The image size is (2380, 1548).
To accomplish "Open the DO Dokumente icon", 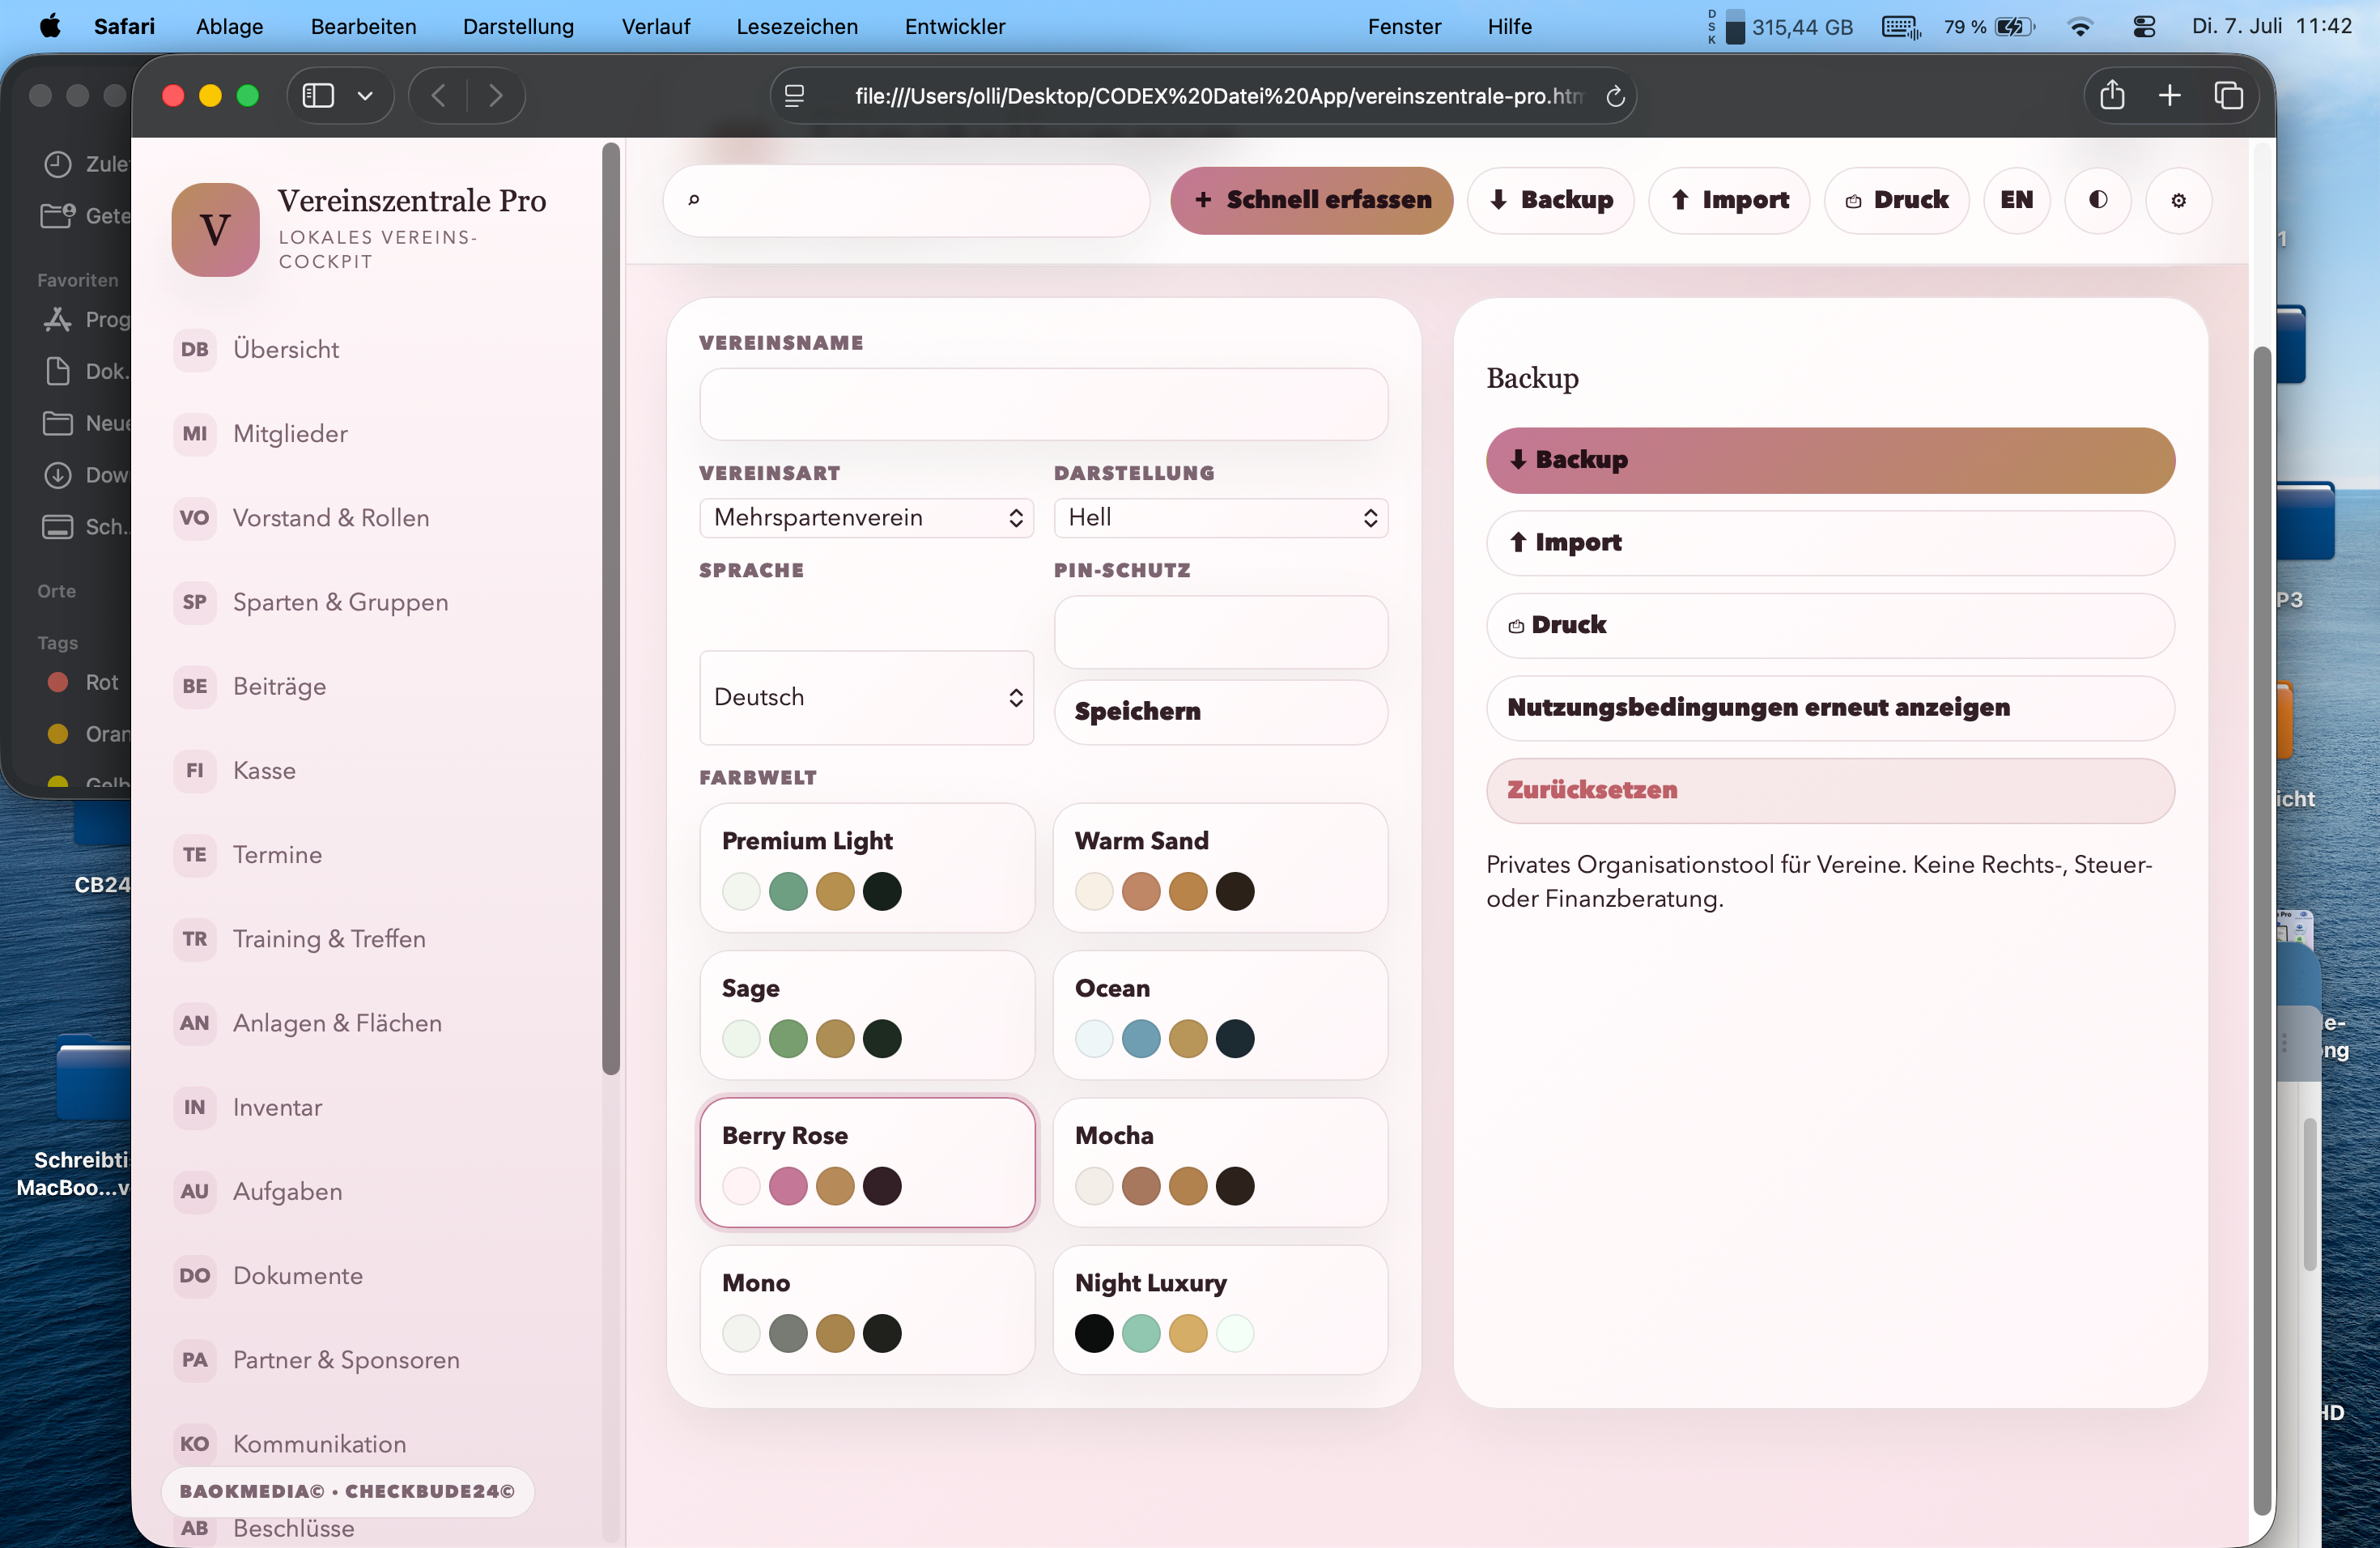I will click(195, 1276).
